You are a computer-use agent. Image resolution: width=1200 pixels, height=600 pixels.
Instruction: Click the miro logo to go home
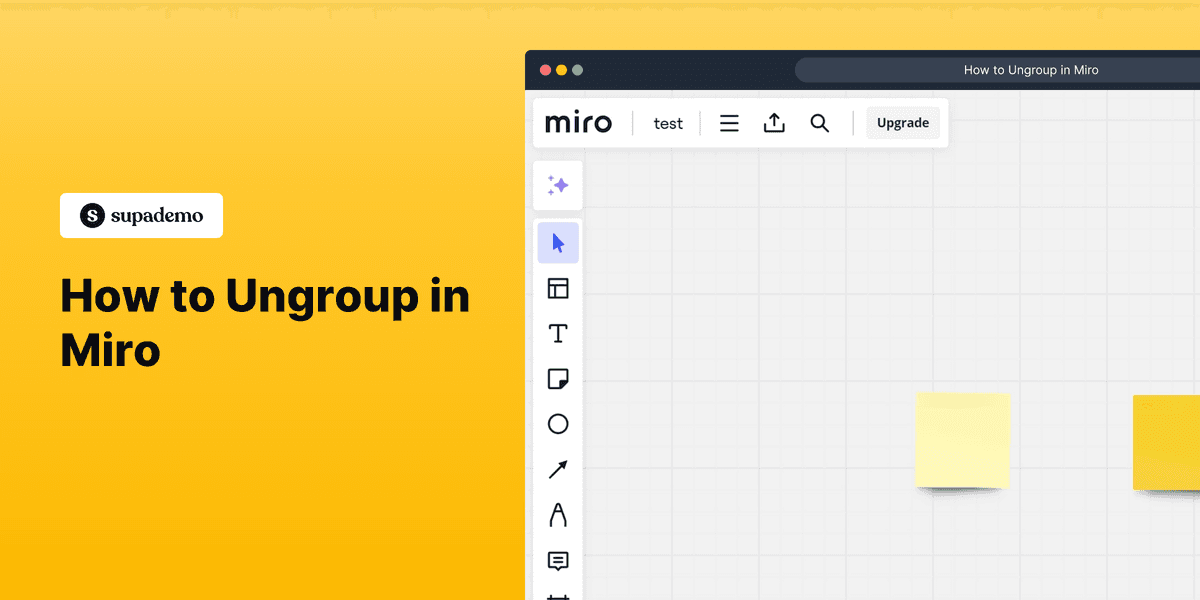[x=578, y=122]
